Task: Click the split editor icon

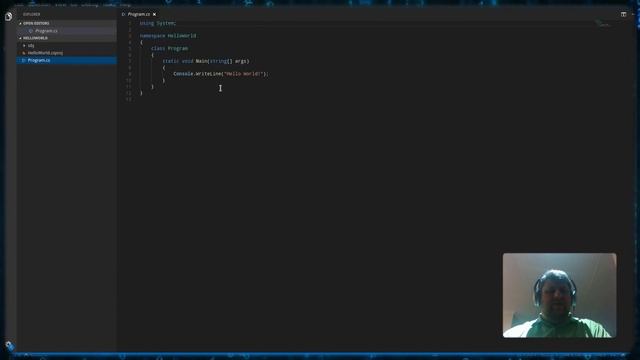Action: [623, 14]
